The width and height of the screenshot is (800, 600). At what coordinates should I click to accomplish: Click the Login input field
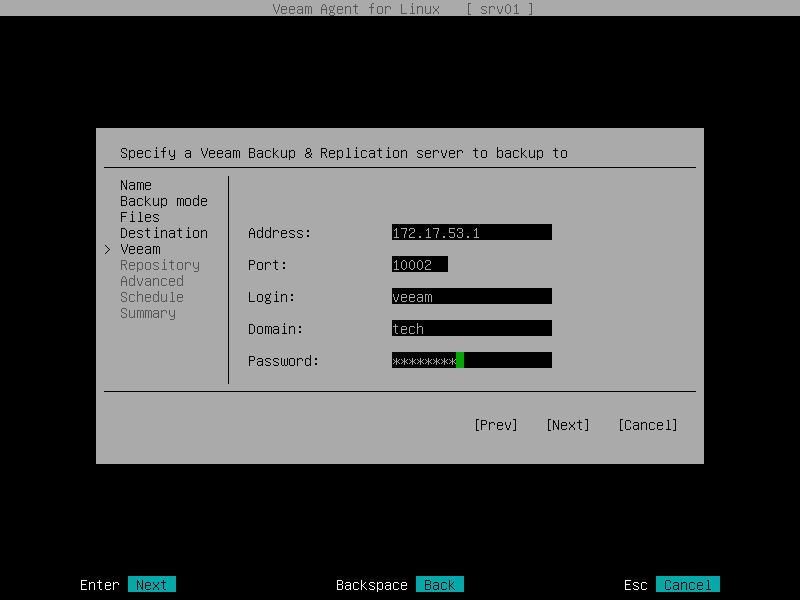click(471, 296)
